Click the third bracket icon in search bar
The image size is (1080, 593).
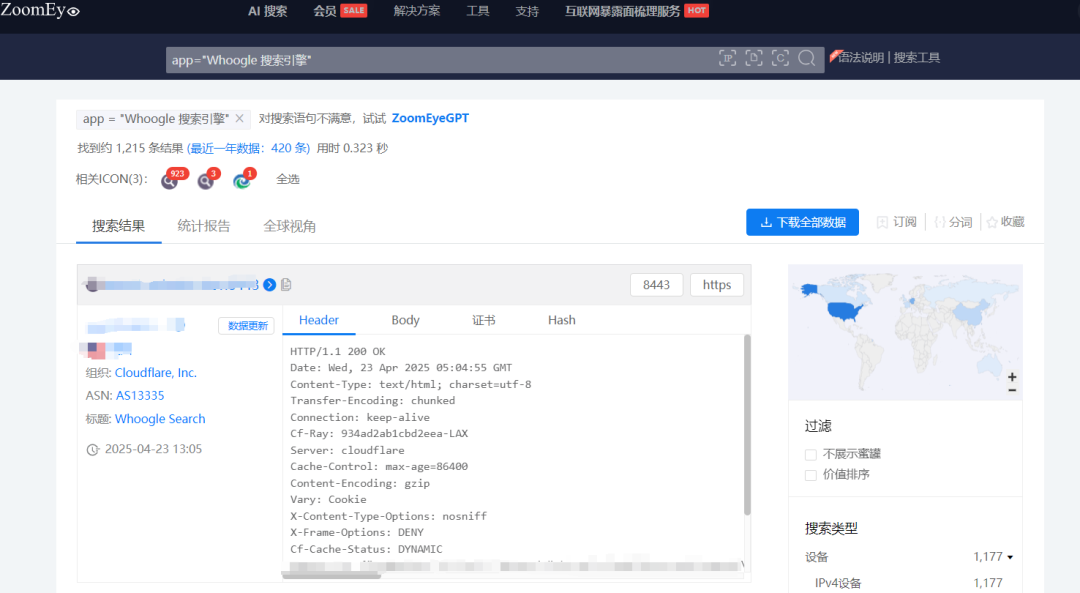click(780, 59)
